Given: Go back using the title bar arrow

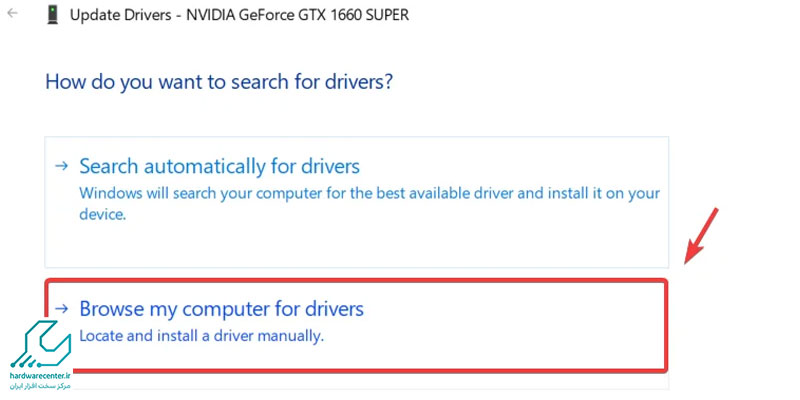Looking at the screenshot, I should tap(12, 13).
